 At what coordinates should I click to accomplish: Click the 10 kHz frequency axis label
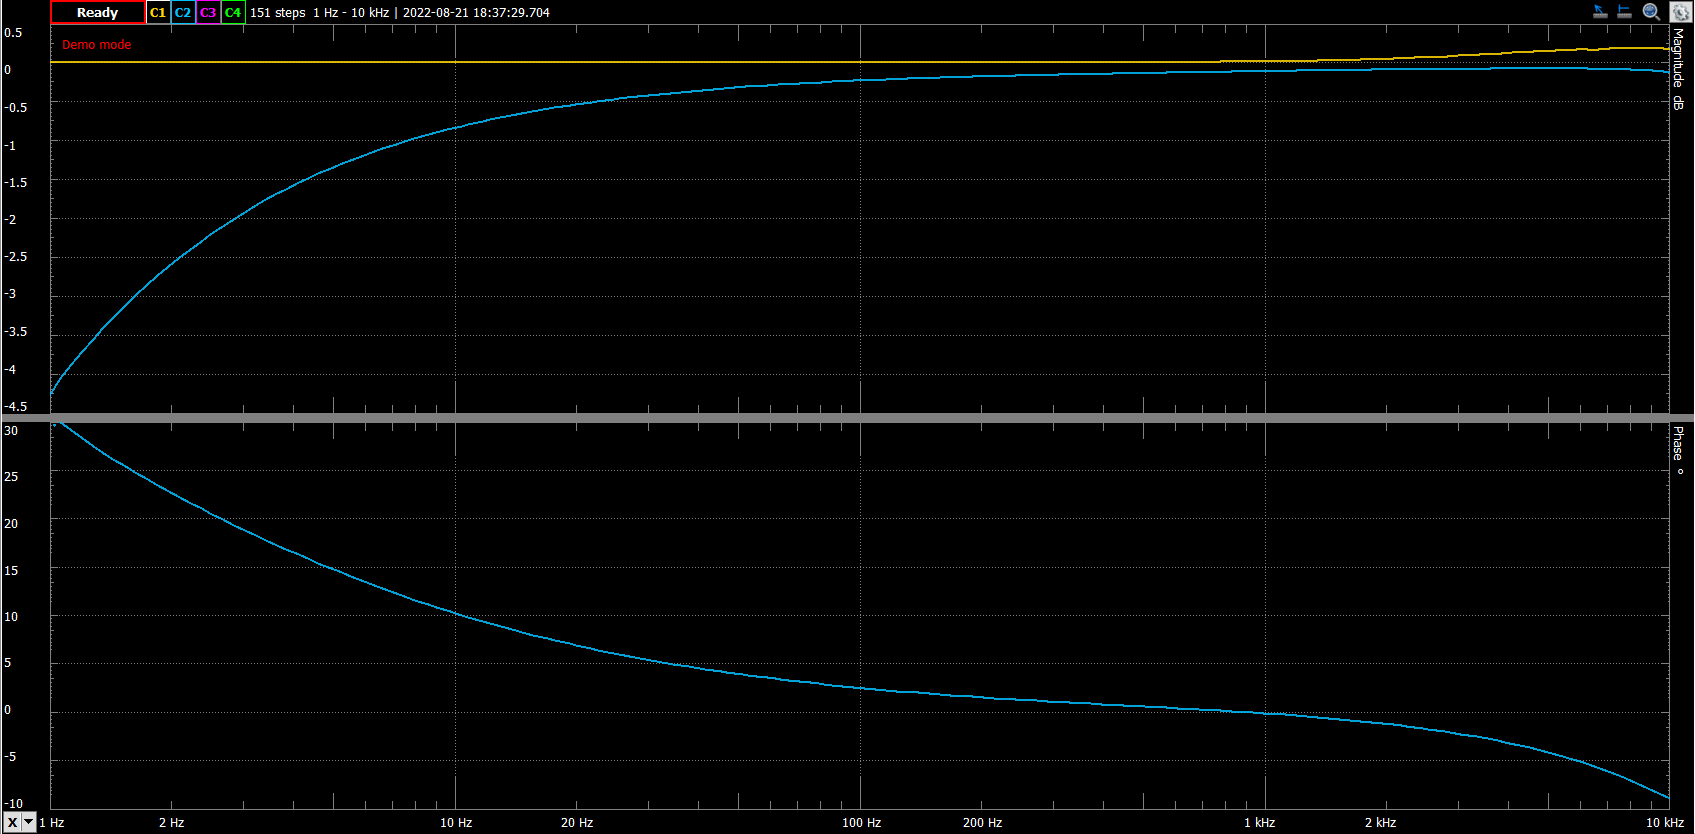pyautogui.click(x=1665, y=823)
